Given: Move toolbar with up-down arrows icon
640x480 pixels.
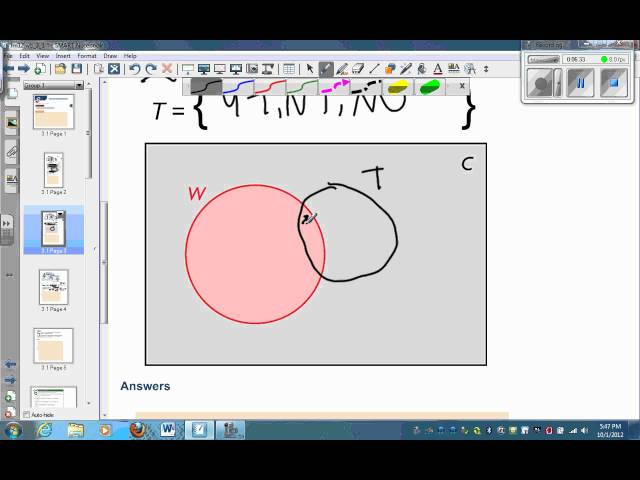Looking at the screenshot, I should 486,69.
